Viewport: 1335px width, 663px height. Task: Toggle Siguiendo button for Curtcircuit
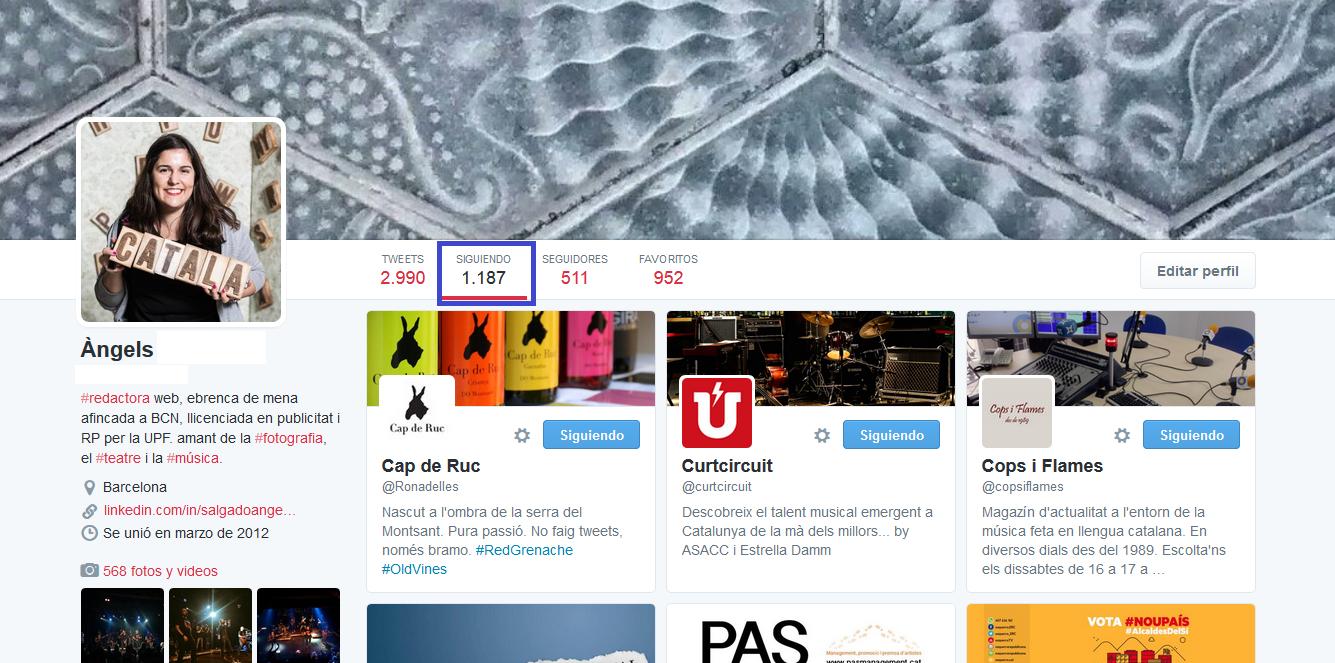(891, 435)
